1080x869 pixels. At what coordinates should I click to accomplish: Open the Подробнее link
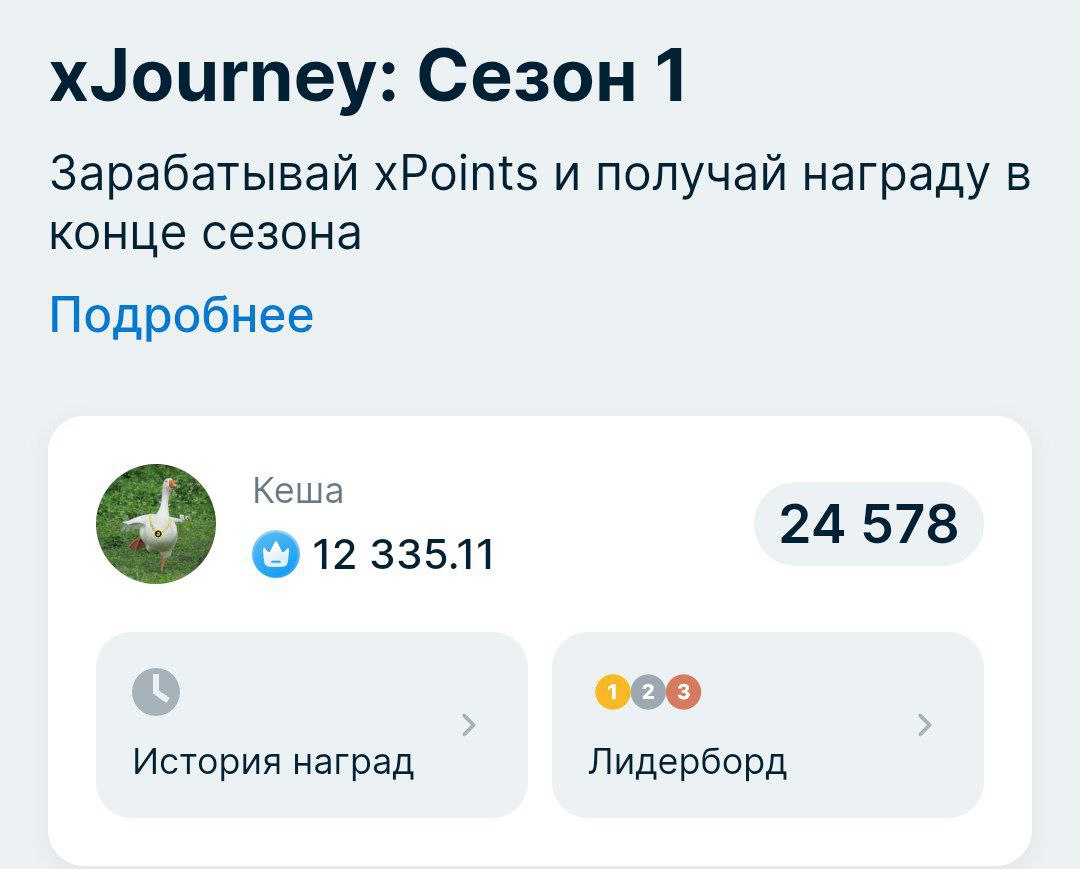click(181, 315)
